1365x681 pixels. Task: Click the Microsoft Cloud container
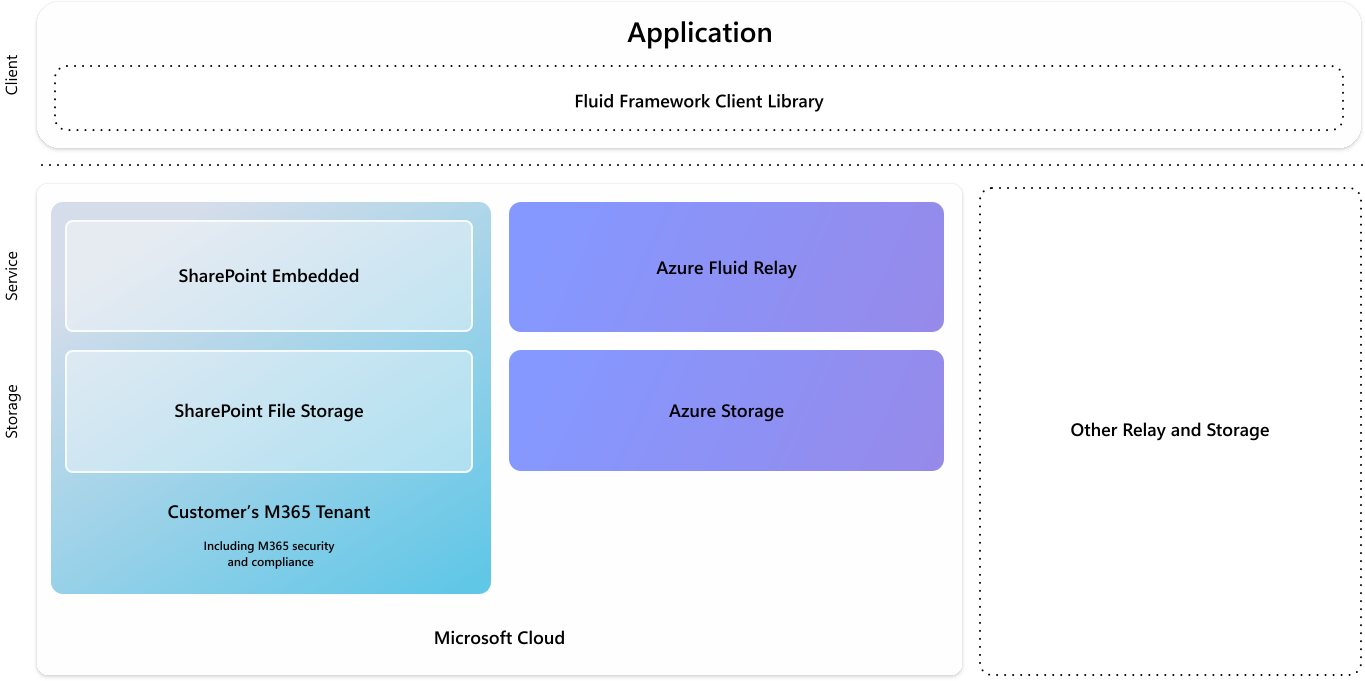498,637
